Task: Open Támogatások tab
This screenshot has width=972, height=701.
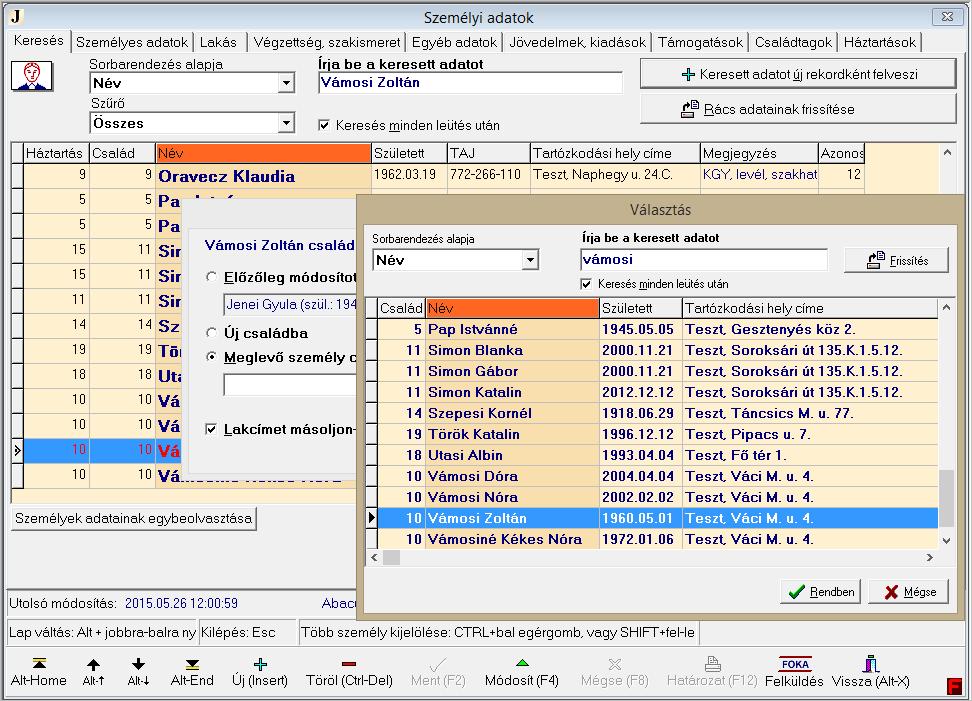Action: (x=700, y=42)
